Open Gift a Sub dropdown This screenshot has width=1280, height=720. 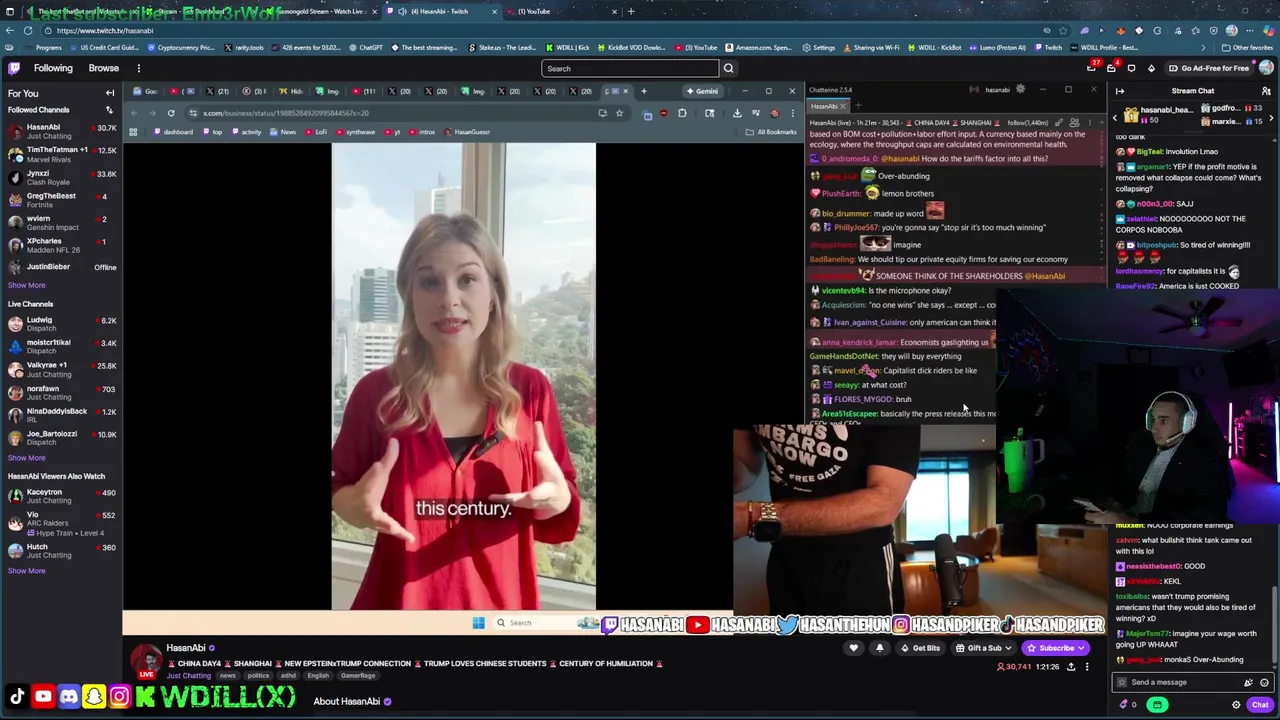[984, 648]
